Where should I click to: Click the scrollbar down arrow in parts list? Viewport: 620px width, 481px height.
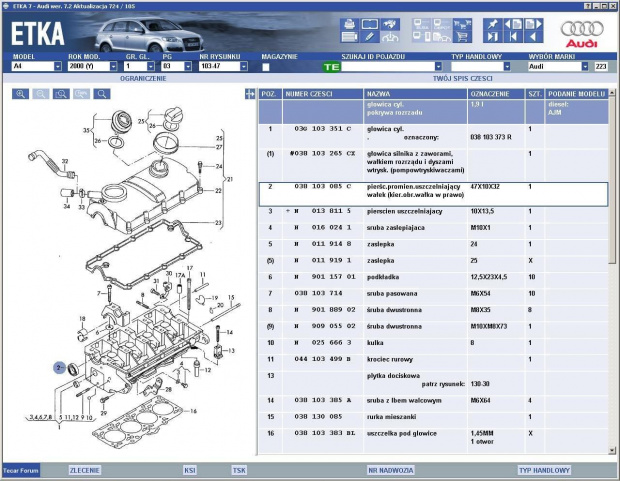pos(612,450)
